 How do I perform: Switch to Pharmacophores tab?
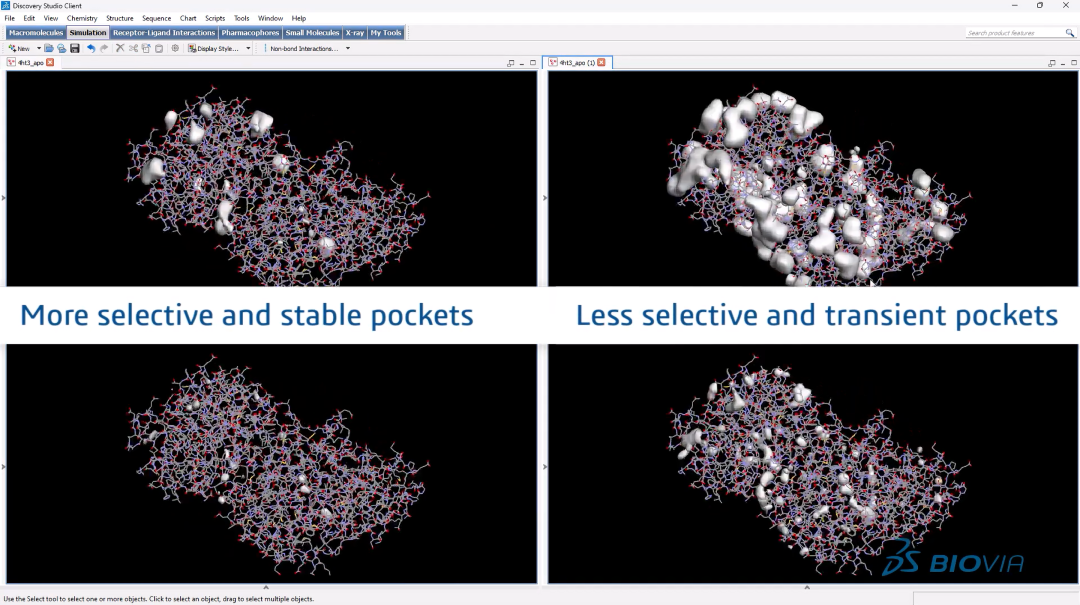click(250, 32)
